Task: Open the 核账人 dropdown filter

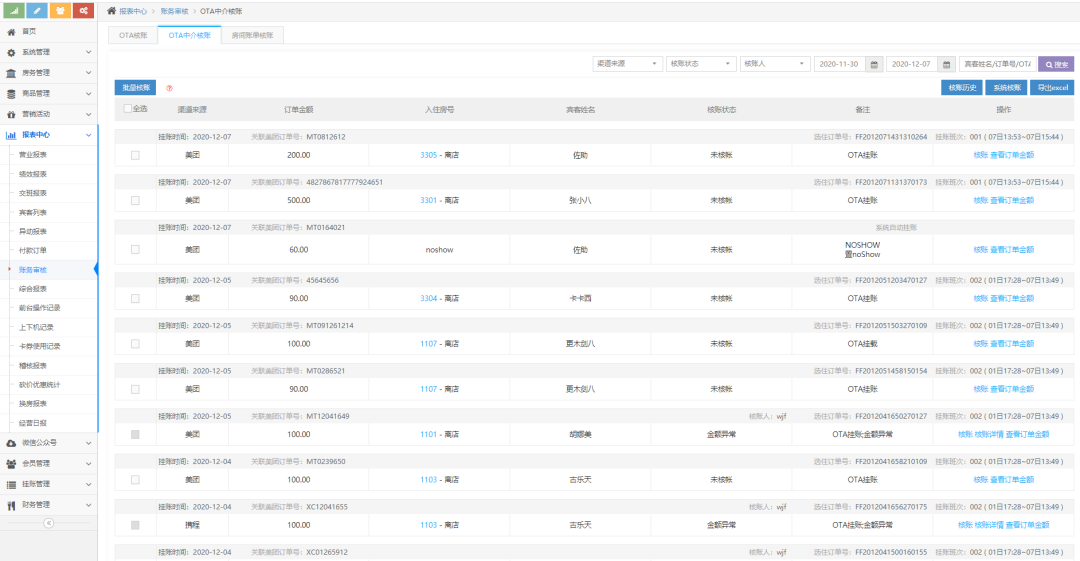Action: click(775, 63)
